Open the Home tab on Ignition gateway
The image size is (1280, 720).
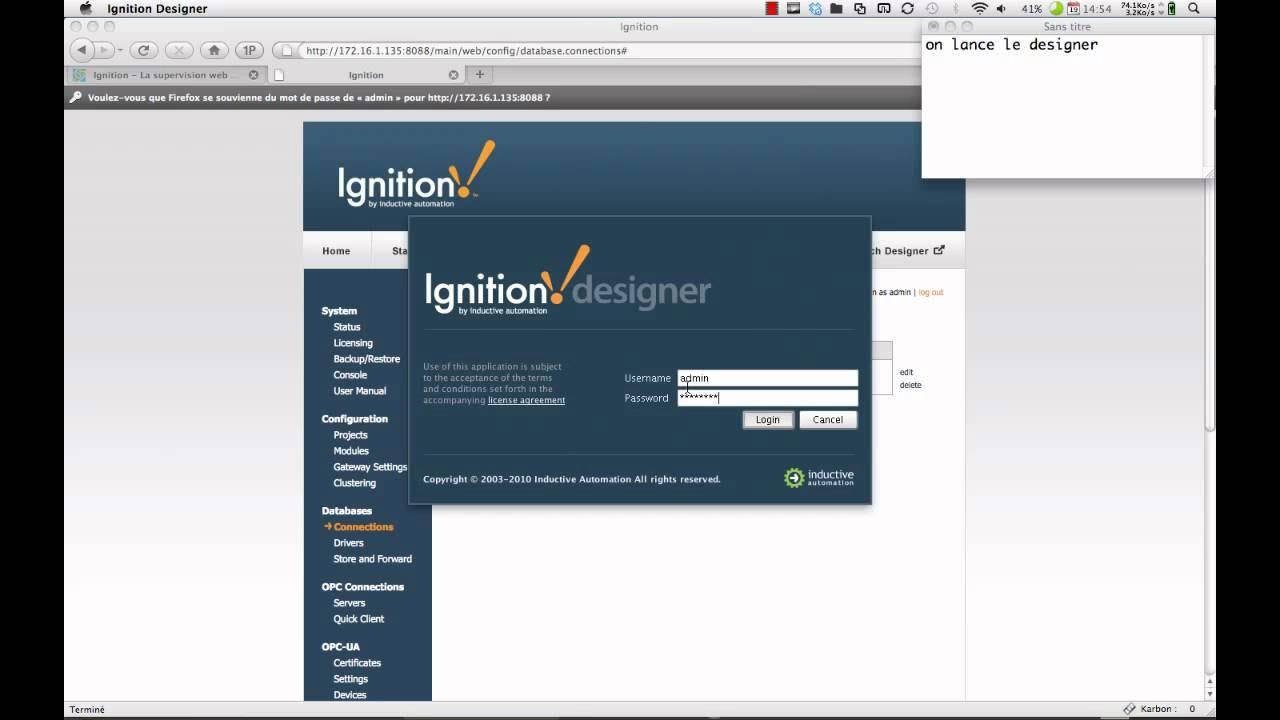[x=336, y=251]
